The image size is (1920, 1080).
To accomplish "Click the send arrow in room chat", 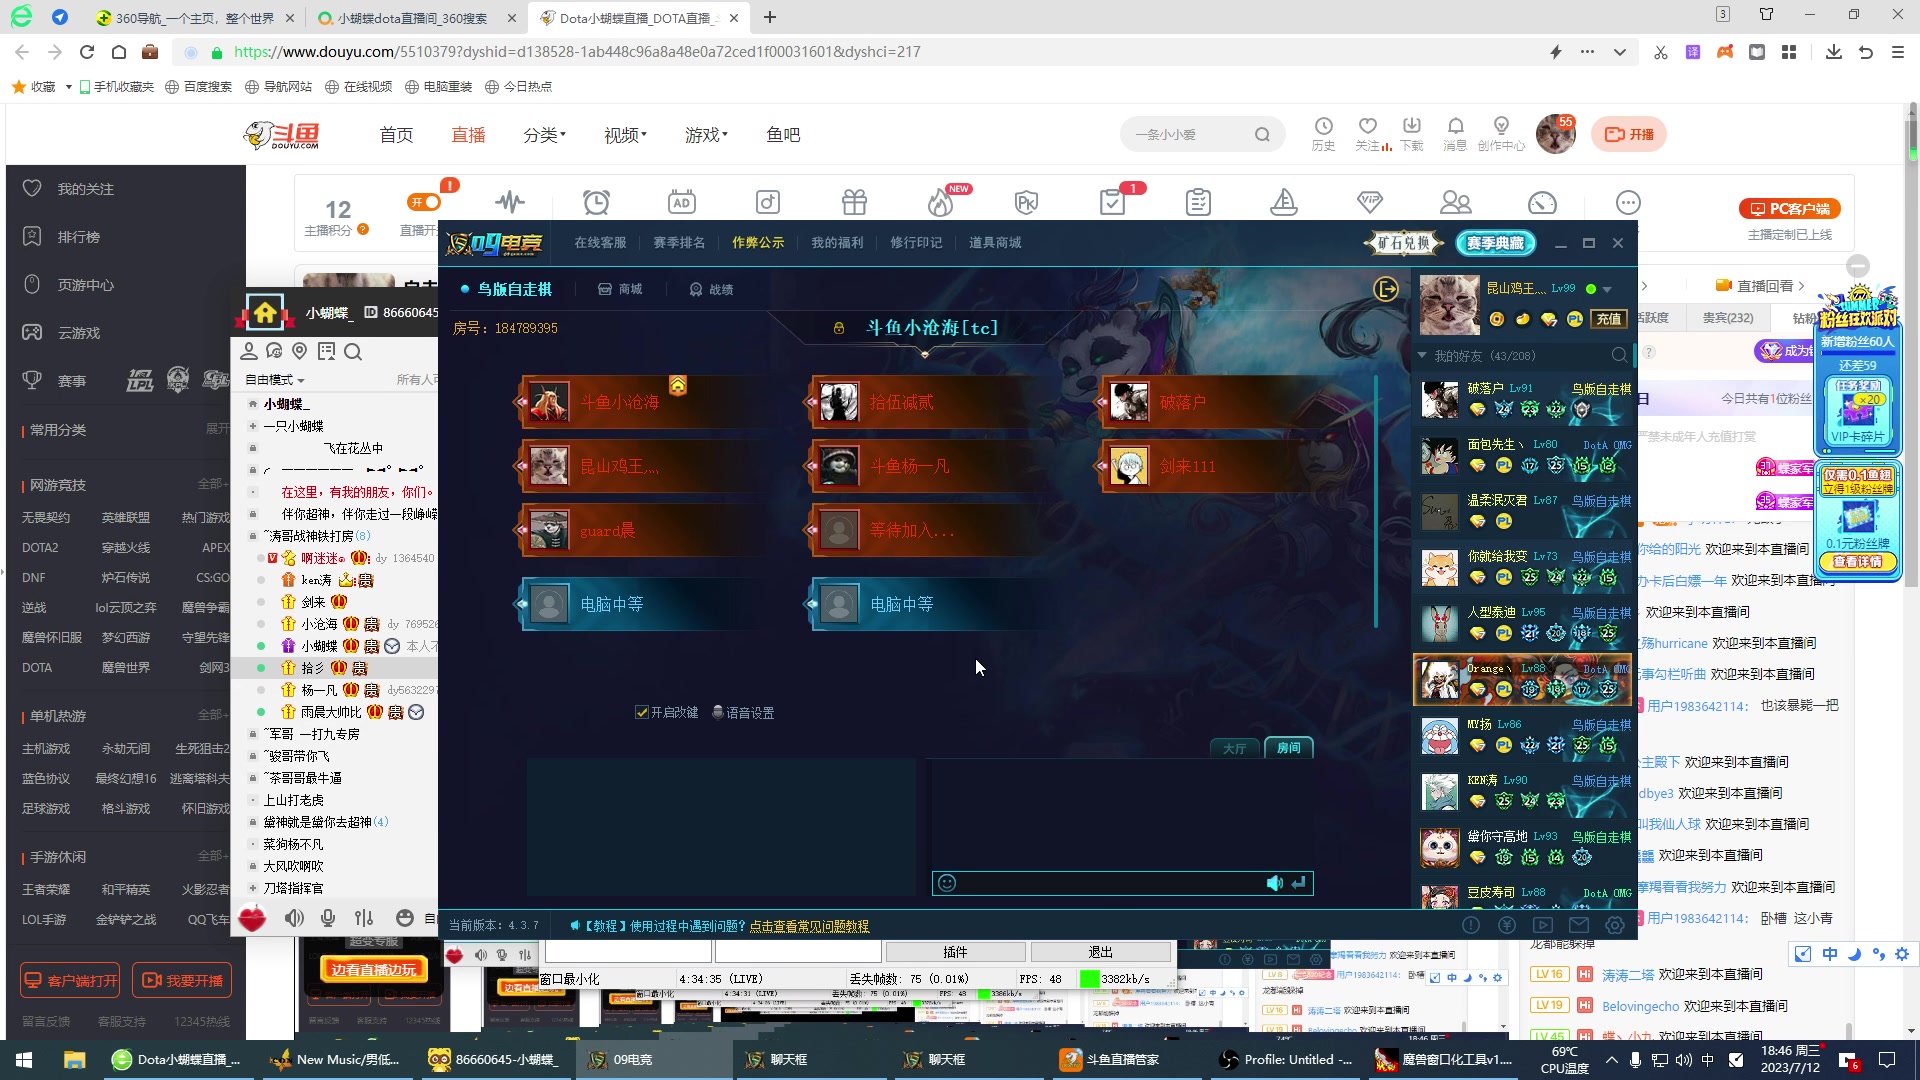I will [1298, 883].
